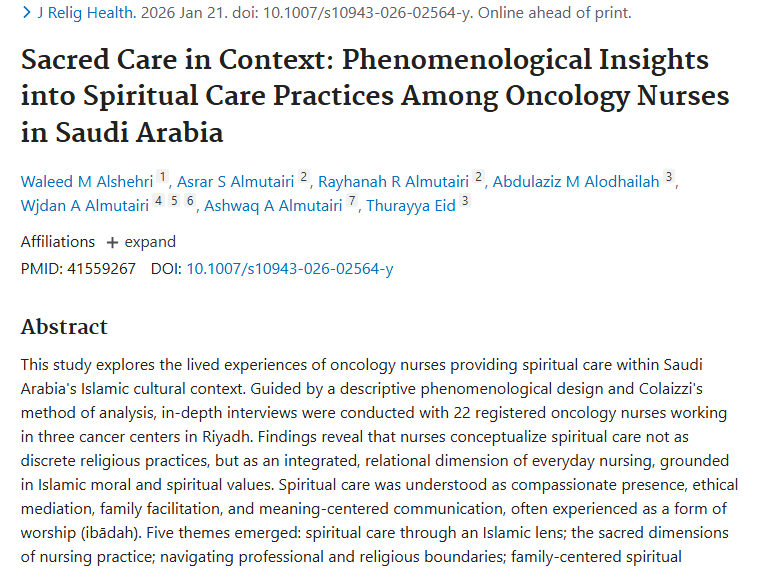This screenshot has width=760, height=570.
Task: Click affiliation marker 6 after Wjdan A Almutairi
Action: pos(190,203)
